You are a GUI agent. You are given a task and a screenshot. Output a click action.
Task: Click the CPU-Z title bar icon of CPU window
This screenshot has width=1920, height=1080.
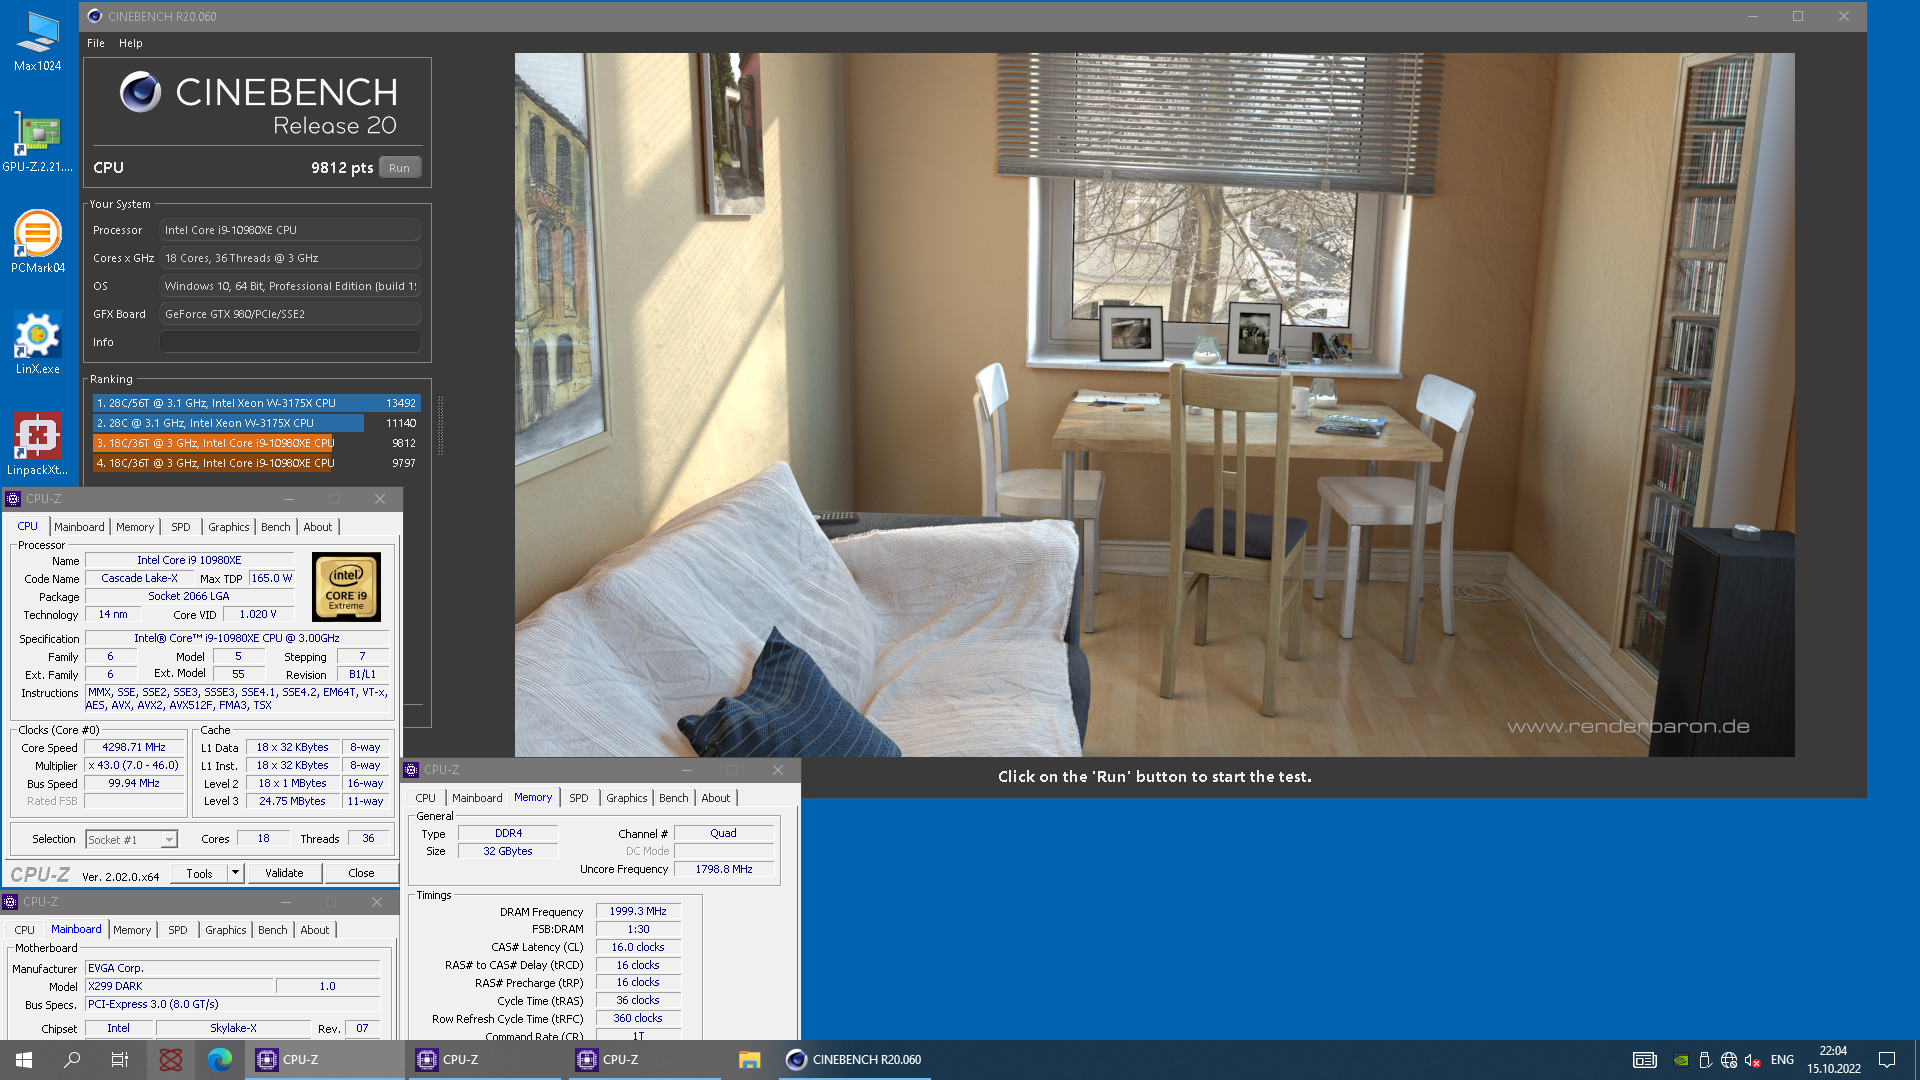(13, 499)
